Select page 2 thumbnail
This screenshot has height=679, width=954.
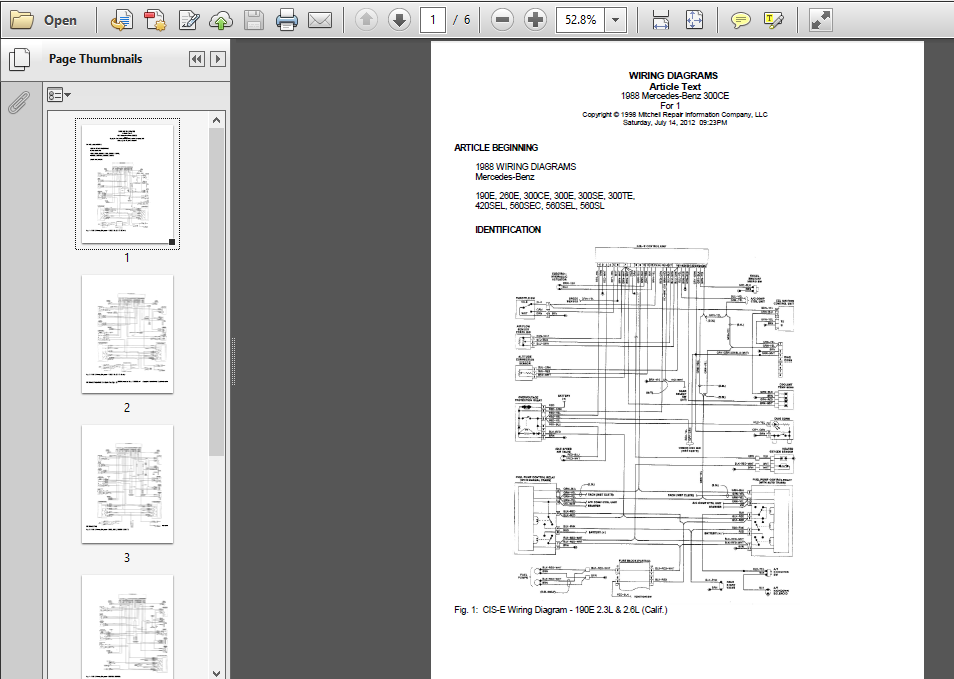coord(127,334)
